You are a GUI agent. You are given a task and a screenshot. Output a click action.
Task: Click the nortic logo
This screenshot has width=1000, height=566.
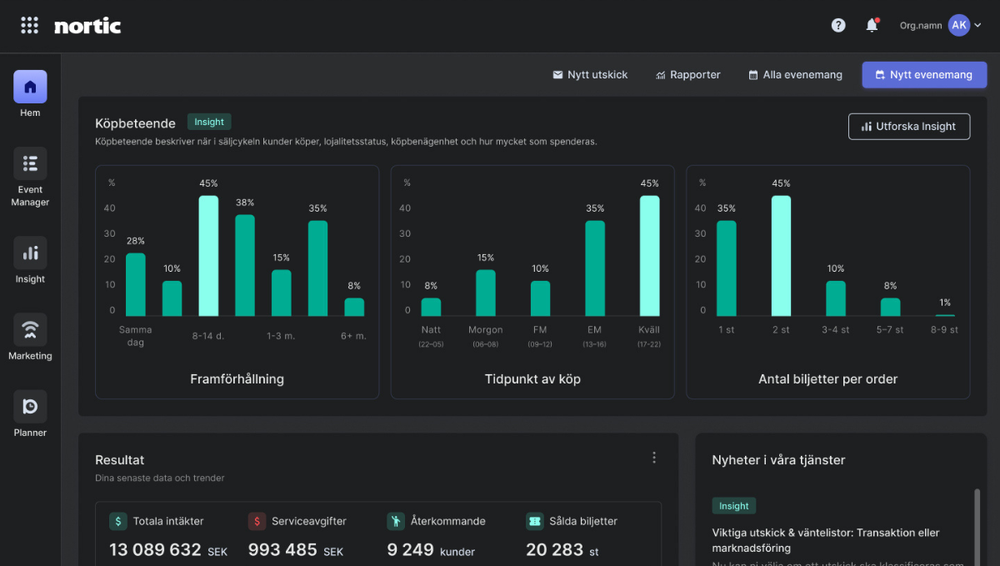(x=87, y=26)
